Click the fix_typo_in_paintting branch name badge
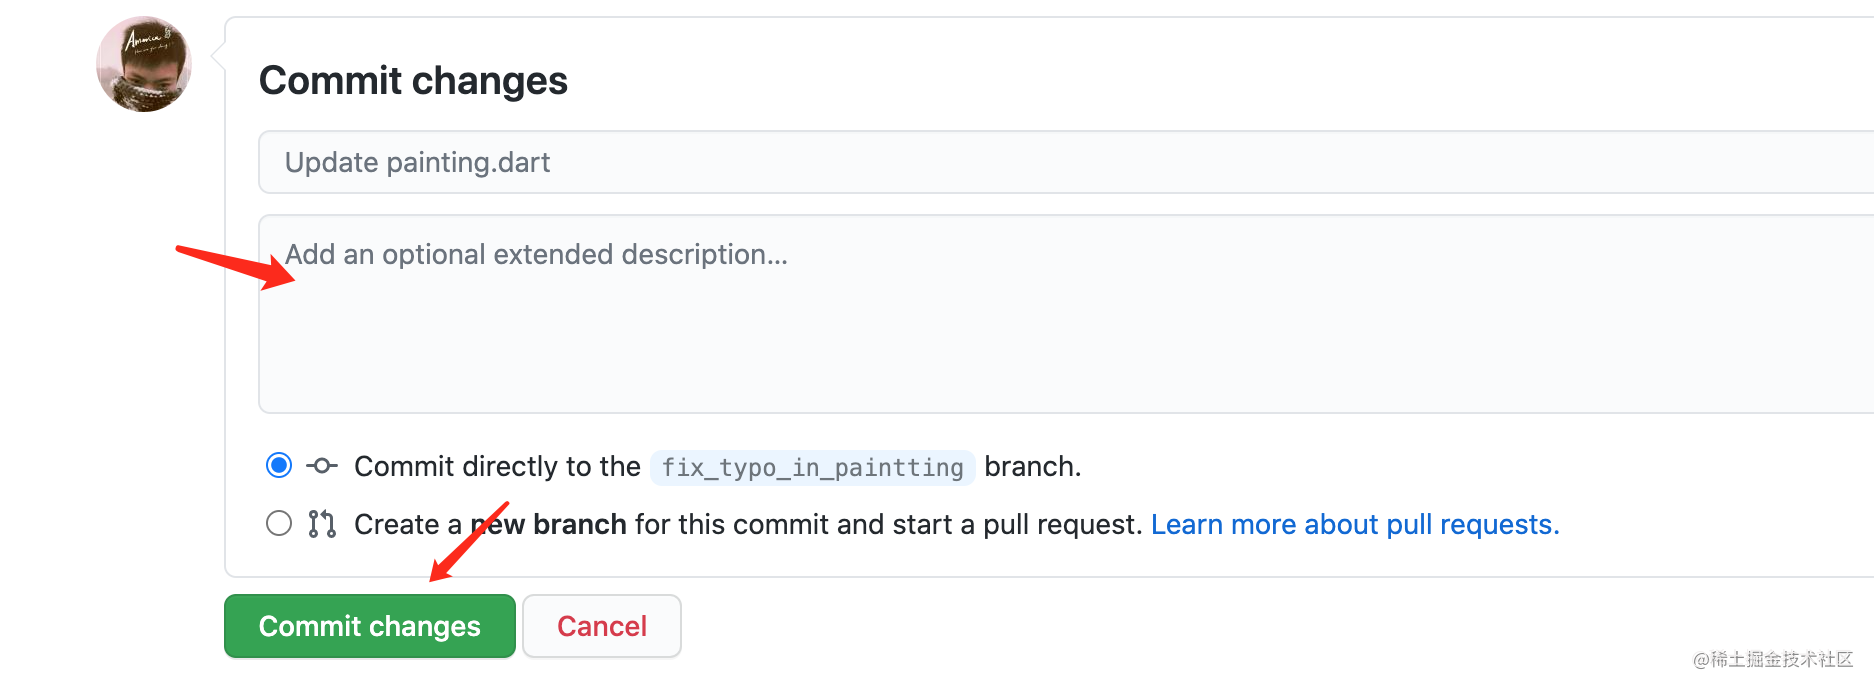 coord(812,467)
